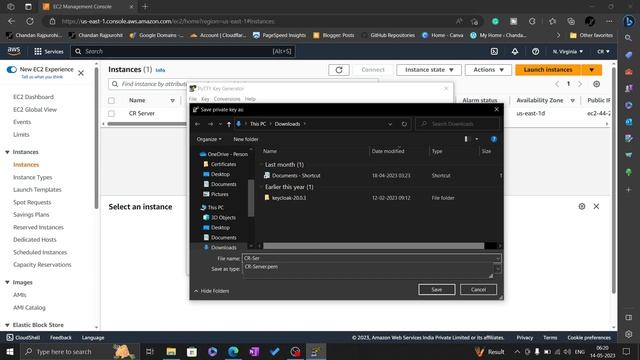
Task: Open Edge settings and more menu
Action: (x=609, y=21)
